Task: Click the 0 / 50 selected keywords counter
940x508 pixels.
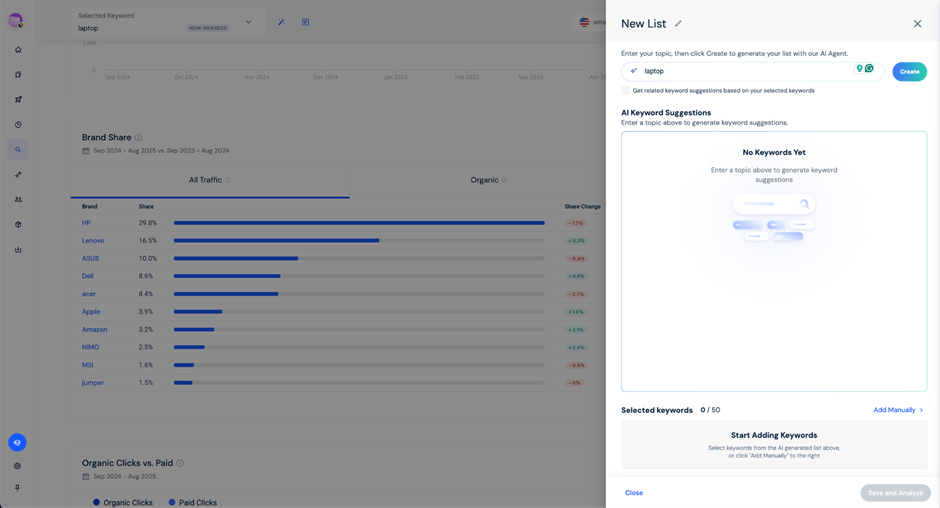Action: (x=710, y=410)
